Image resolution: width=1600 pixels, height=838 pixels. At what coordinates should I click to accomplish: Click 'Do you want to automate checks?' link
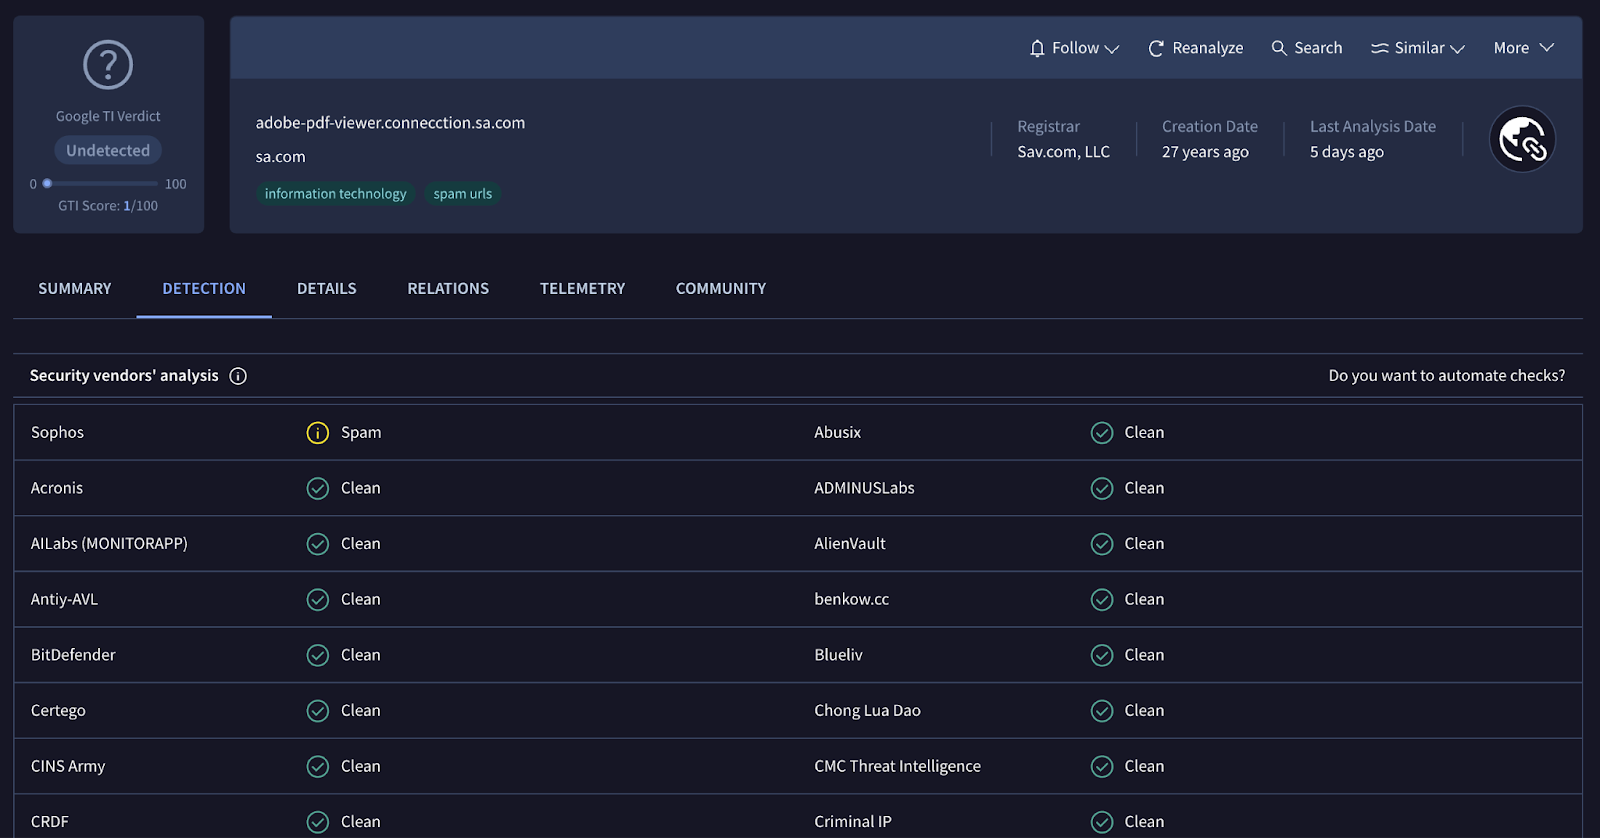[1447, 376]
